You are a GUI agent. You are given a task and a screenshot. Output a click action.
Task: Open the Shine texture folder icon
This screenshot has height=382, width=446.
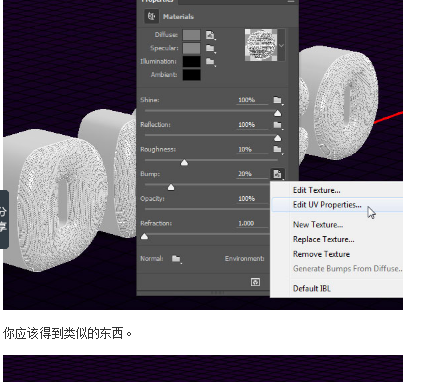pyautogui.click(x=278, y=100)
